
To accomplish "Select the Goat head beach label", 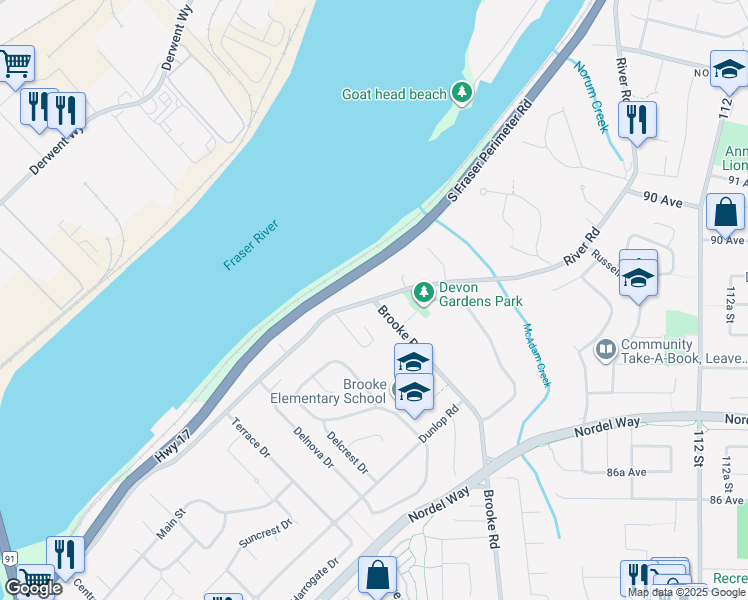I will (394, 94).
